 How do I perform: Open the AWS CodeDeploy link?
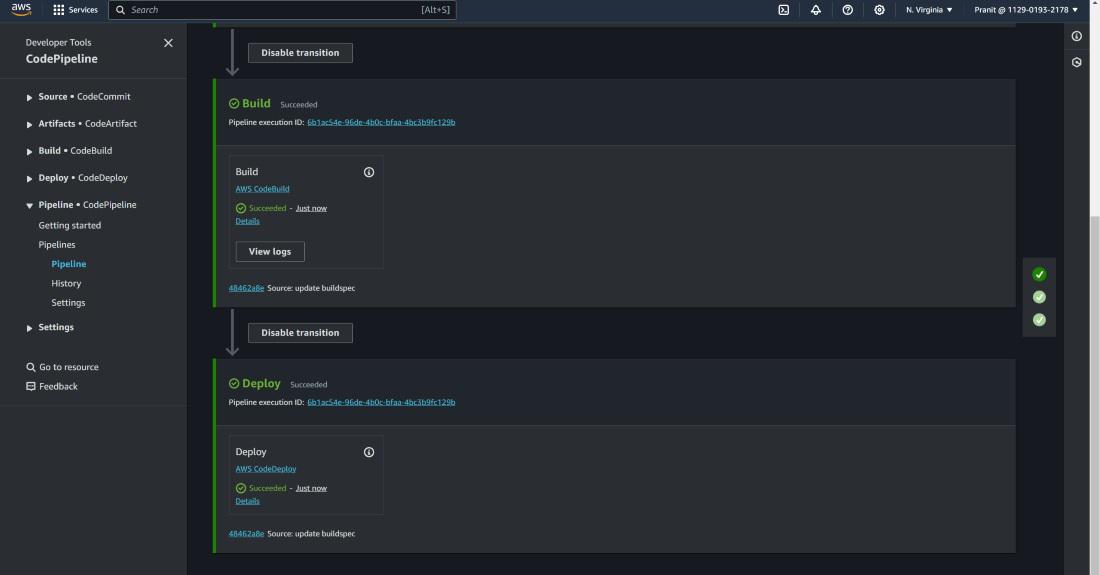[x=266, y=468]
